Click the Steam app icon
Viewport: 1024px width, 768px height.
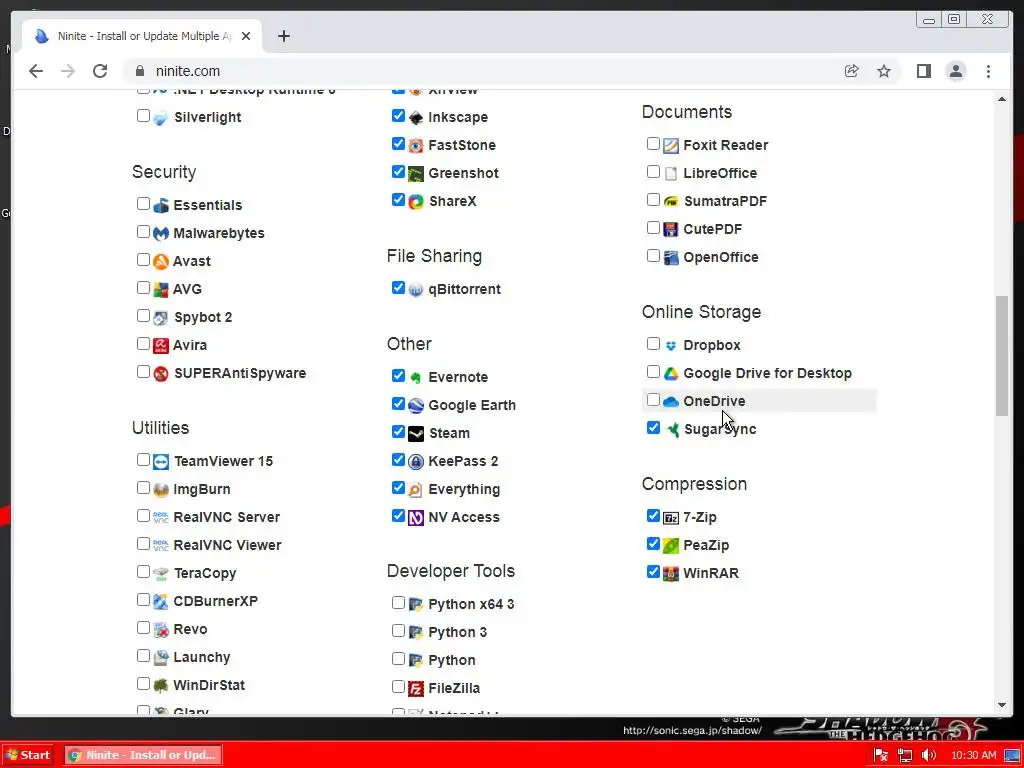tap(415, 434)
